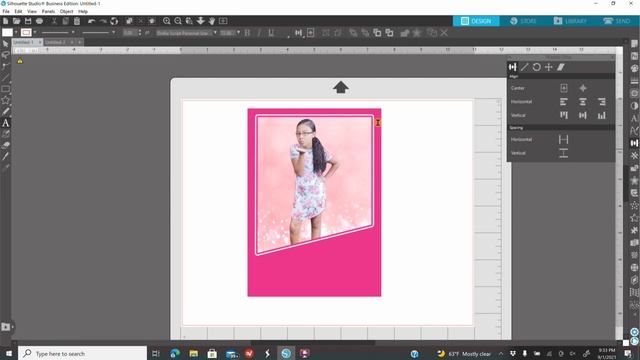Viewport: 640px width, 360px height.
Task: Click the yellow warning triangle icon
Action: [x=20, y=61]
